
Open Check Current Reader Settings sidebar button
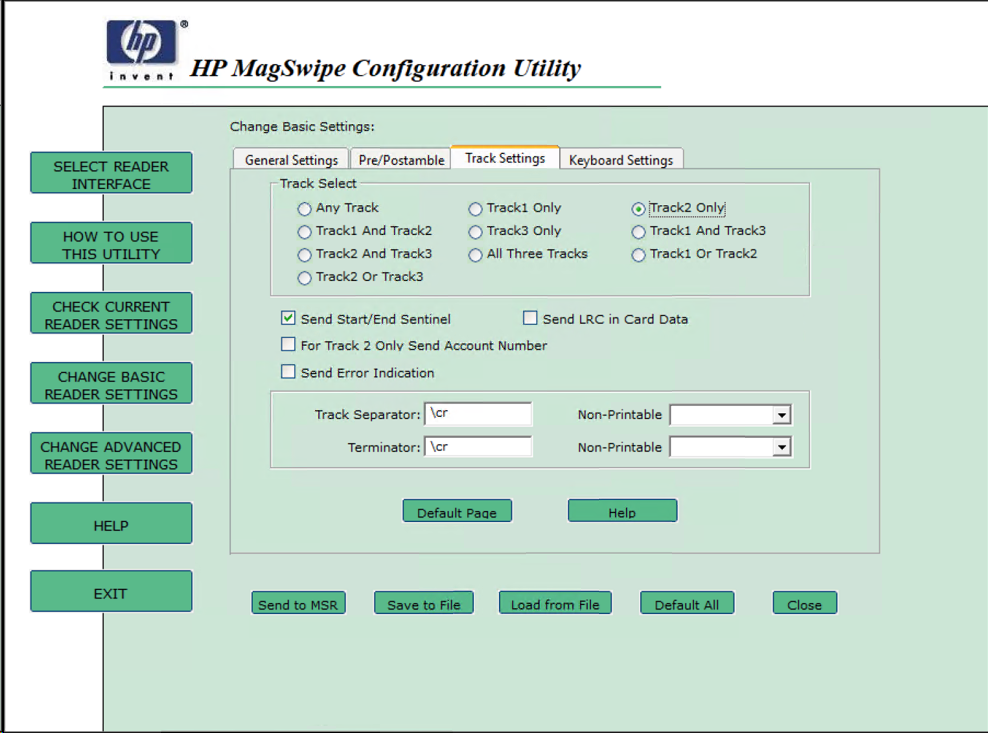point(111,315)
